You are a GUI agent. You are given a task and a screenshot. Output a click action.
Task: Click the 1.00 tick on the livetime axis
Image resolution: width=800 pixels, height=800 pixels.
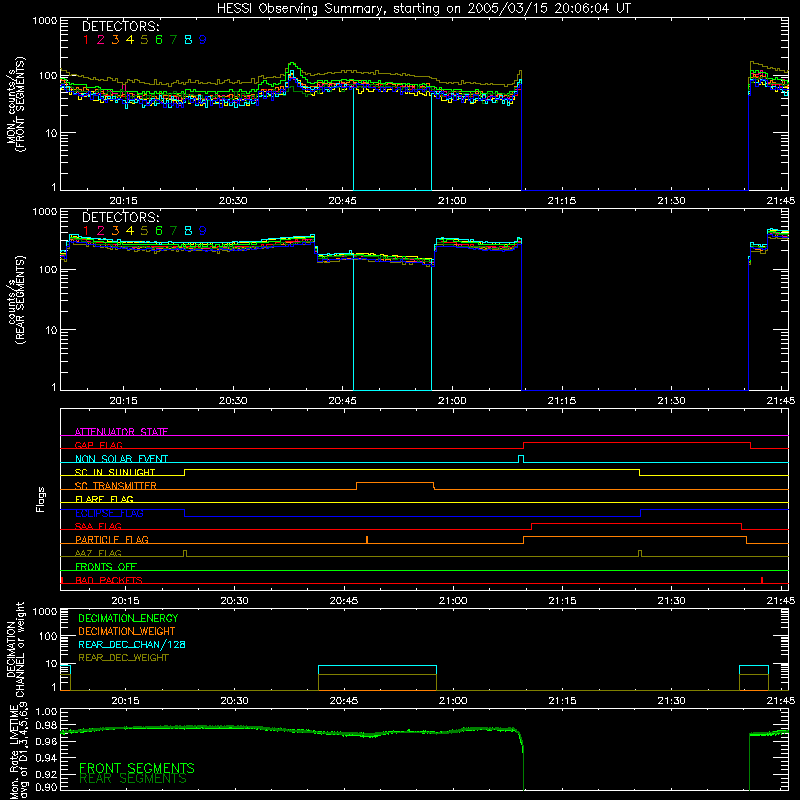46,711
